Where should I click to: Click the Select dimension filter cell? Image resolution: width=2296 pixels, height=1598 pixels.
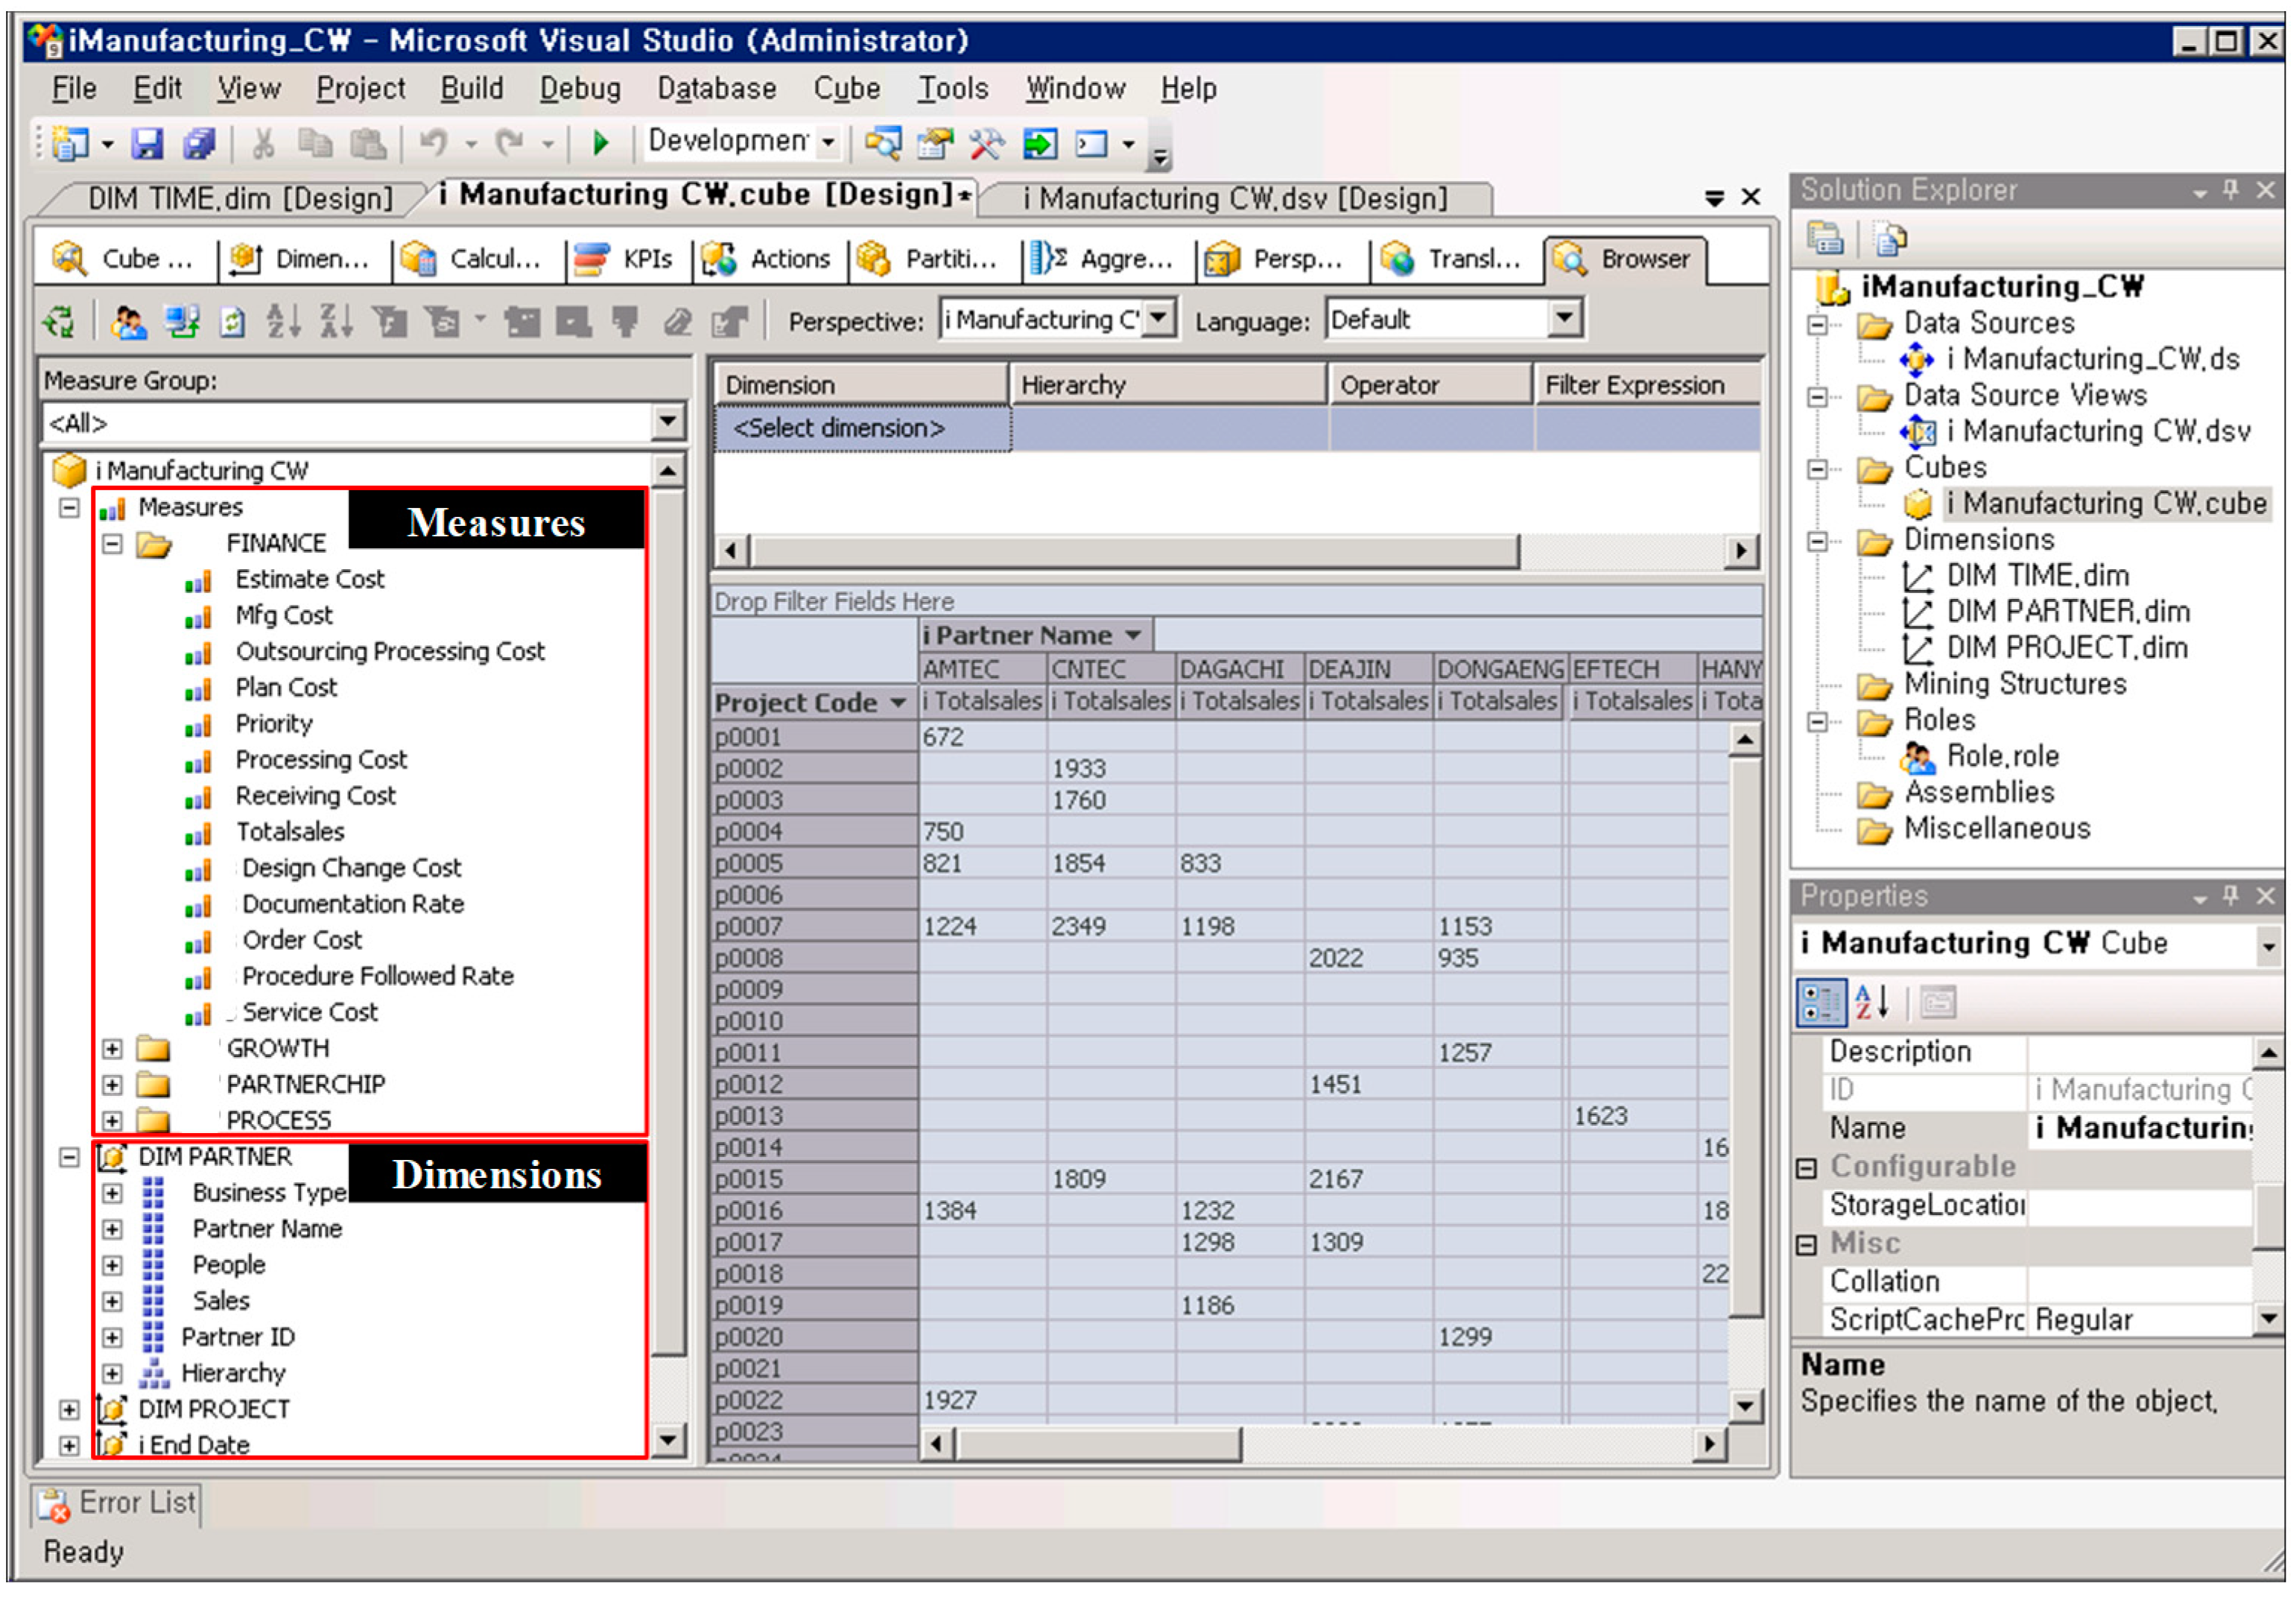coord(862,428)
